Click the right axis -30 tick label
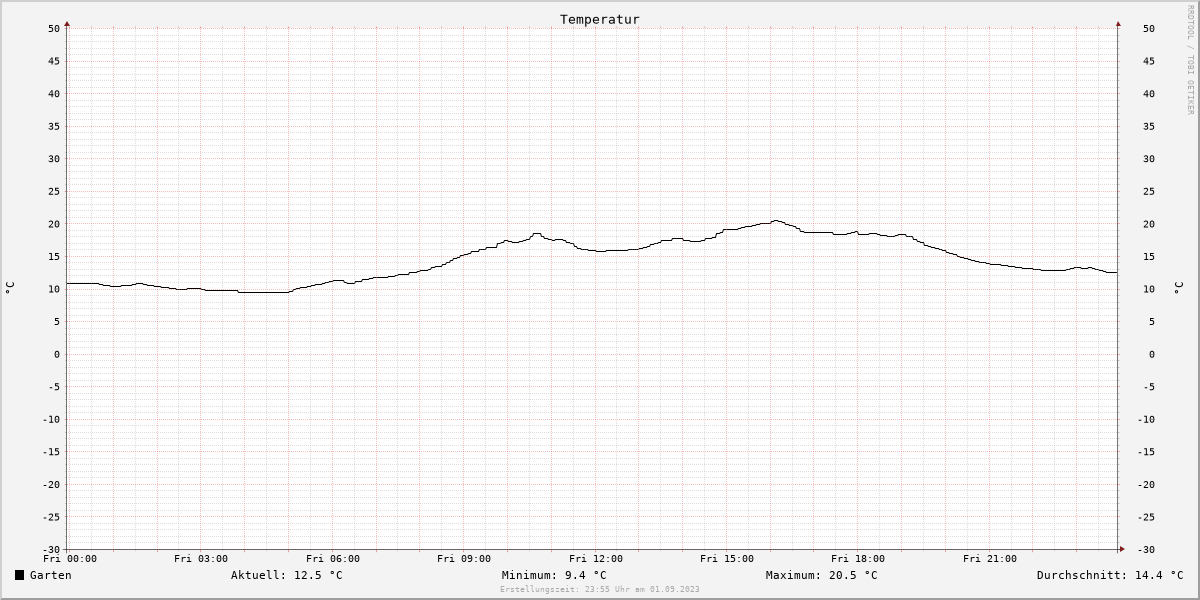Viewport: 1200px width, 600px height. [x=1146, y=549]
